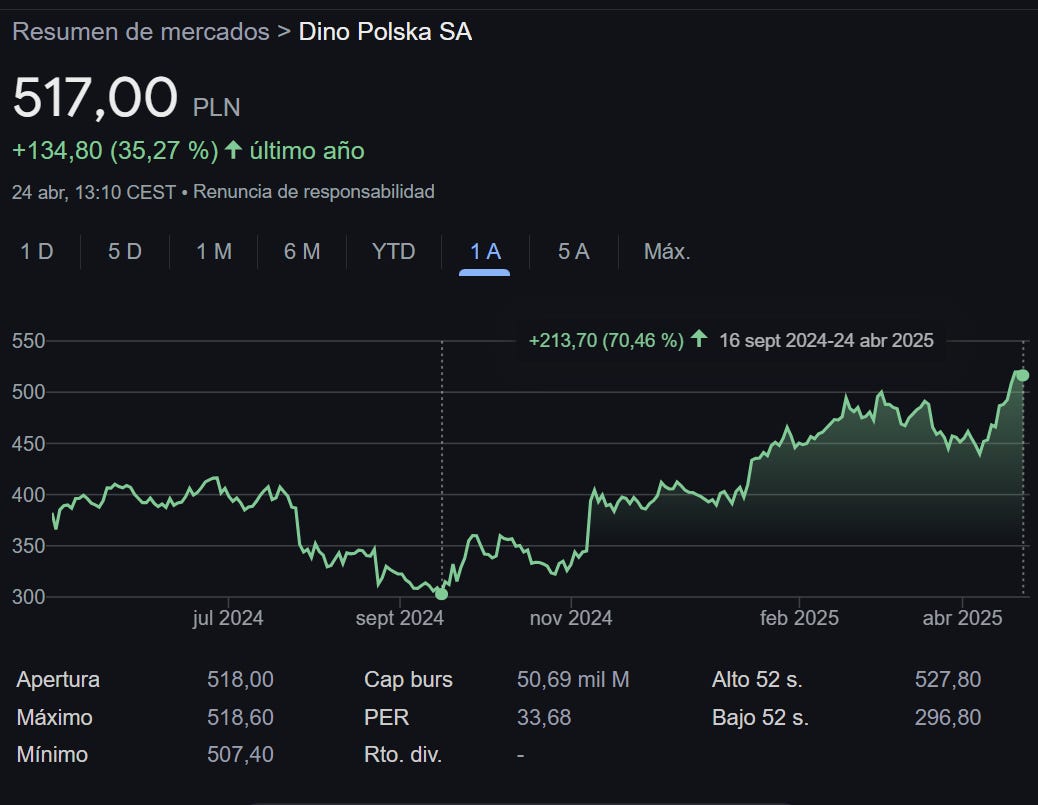
Task: Click the último año label
Action: point(307,151)
